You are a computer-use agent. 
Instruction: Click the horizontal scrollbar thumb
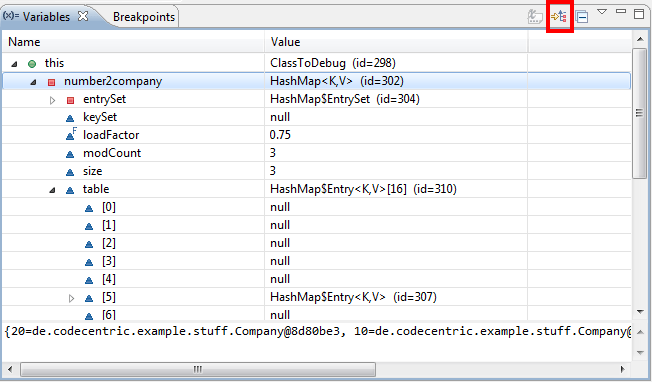198,369
